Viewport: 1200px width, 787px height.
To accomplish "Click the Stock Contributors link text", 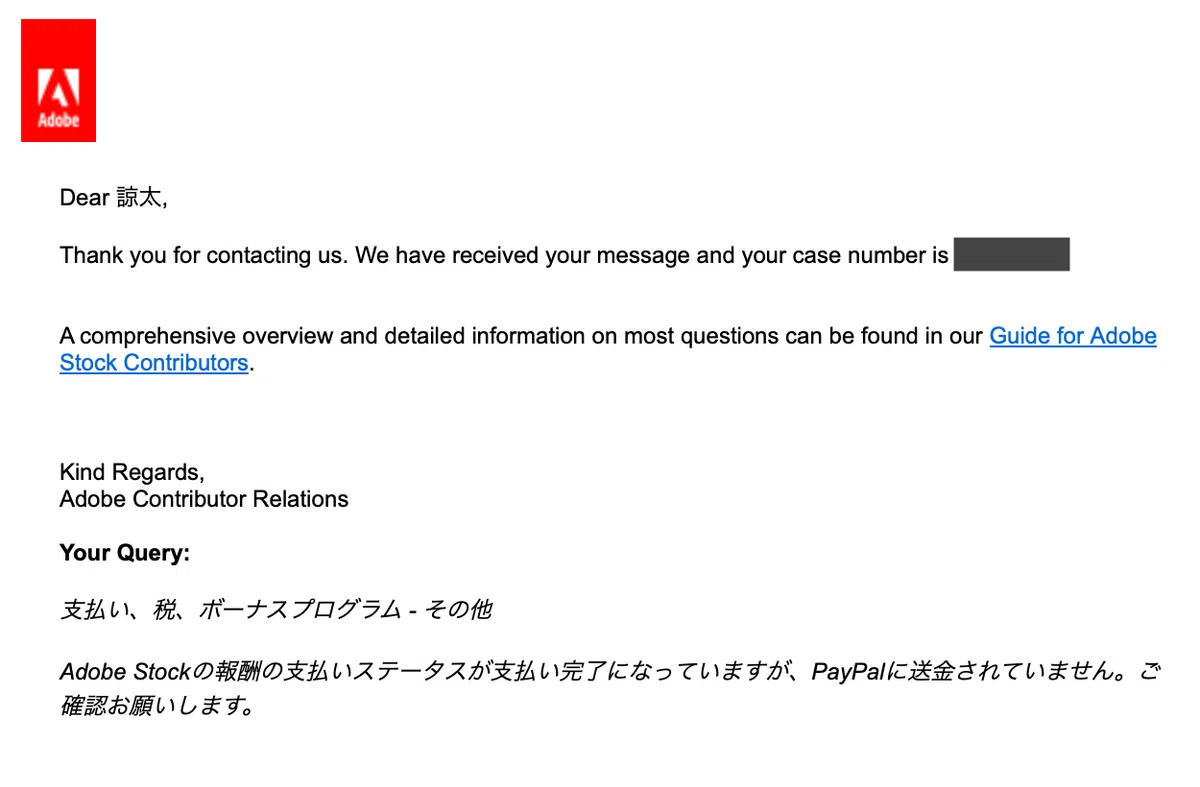I will pyautogui.click(x=154, y=362).
